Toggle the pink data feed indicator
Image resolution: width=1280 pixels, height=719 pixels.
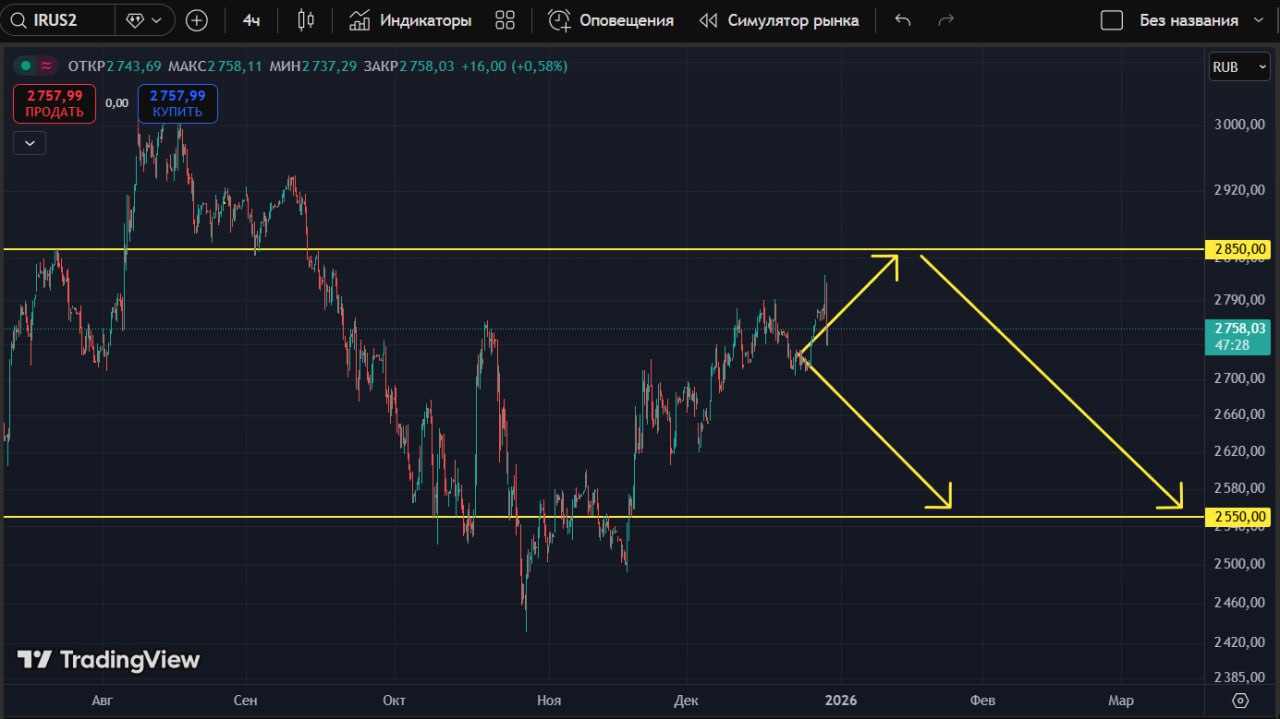(x=46, y=66)
